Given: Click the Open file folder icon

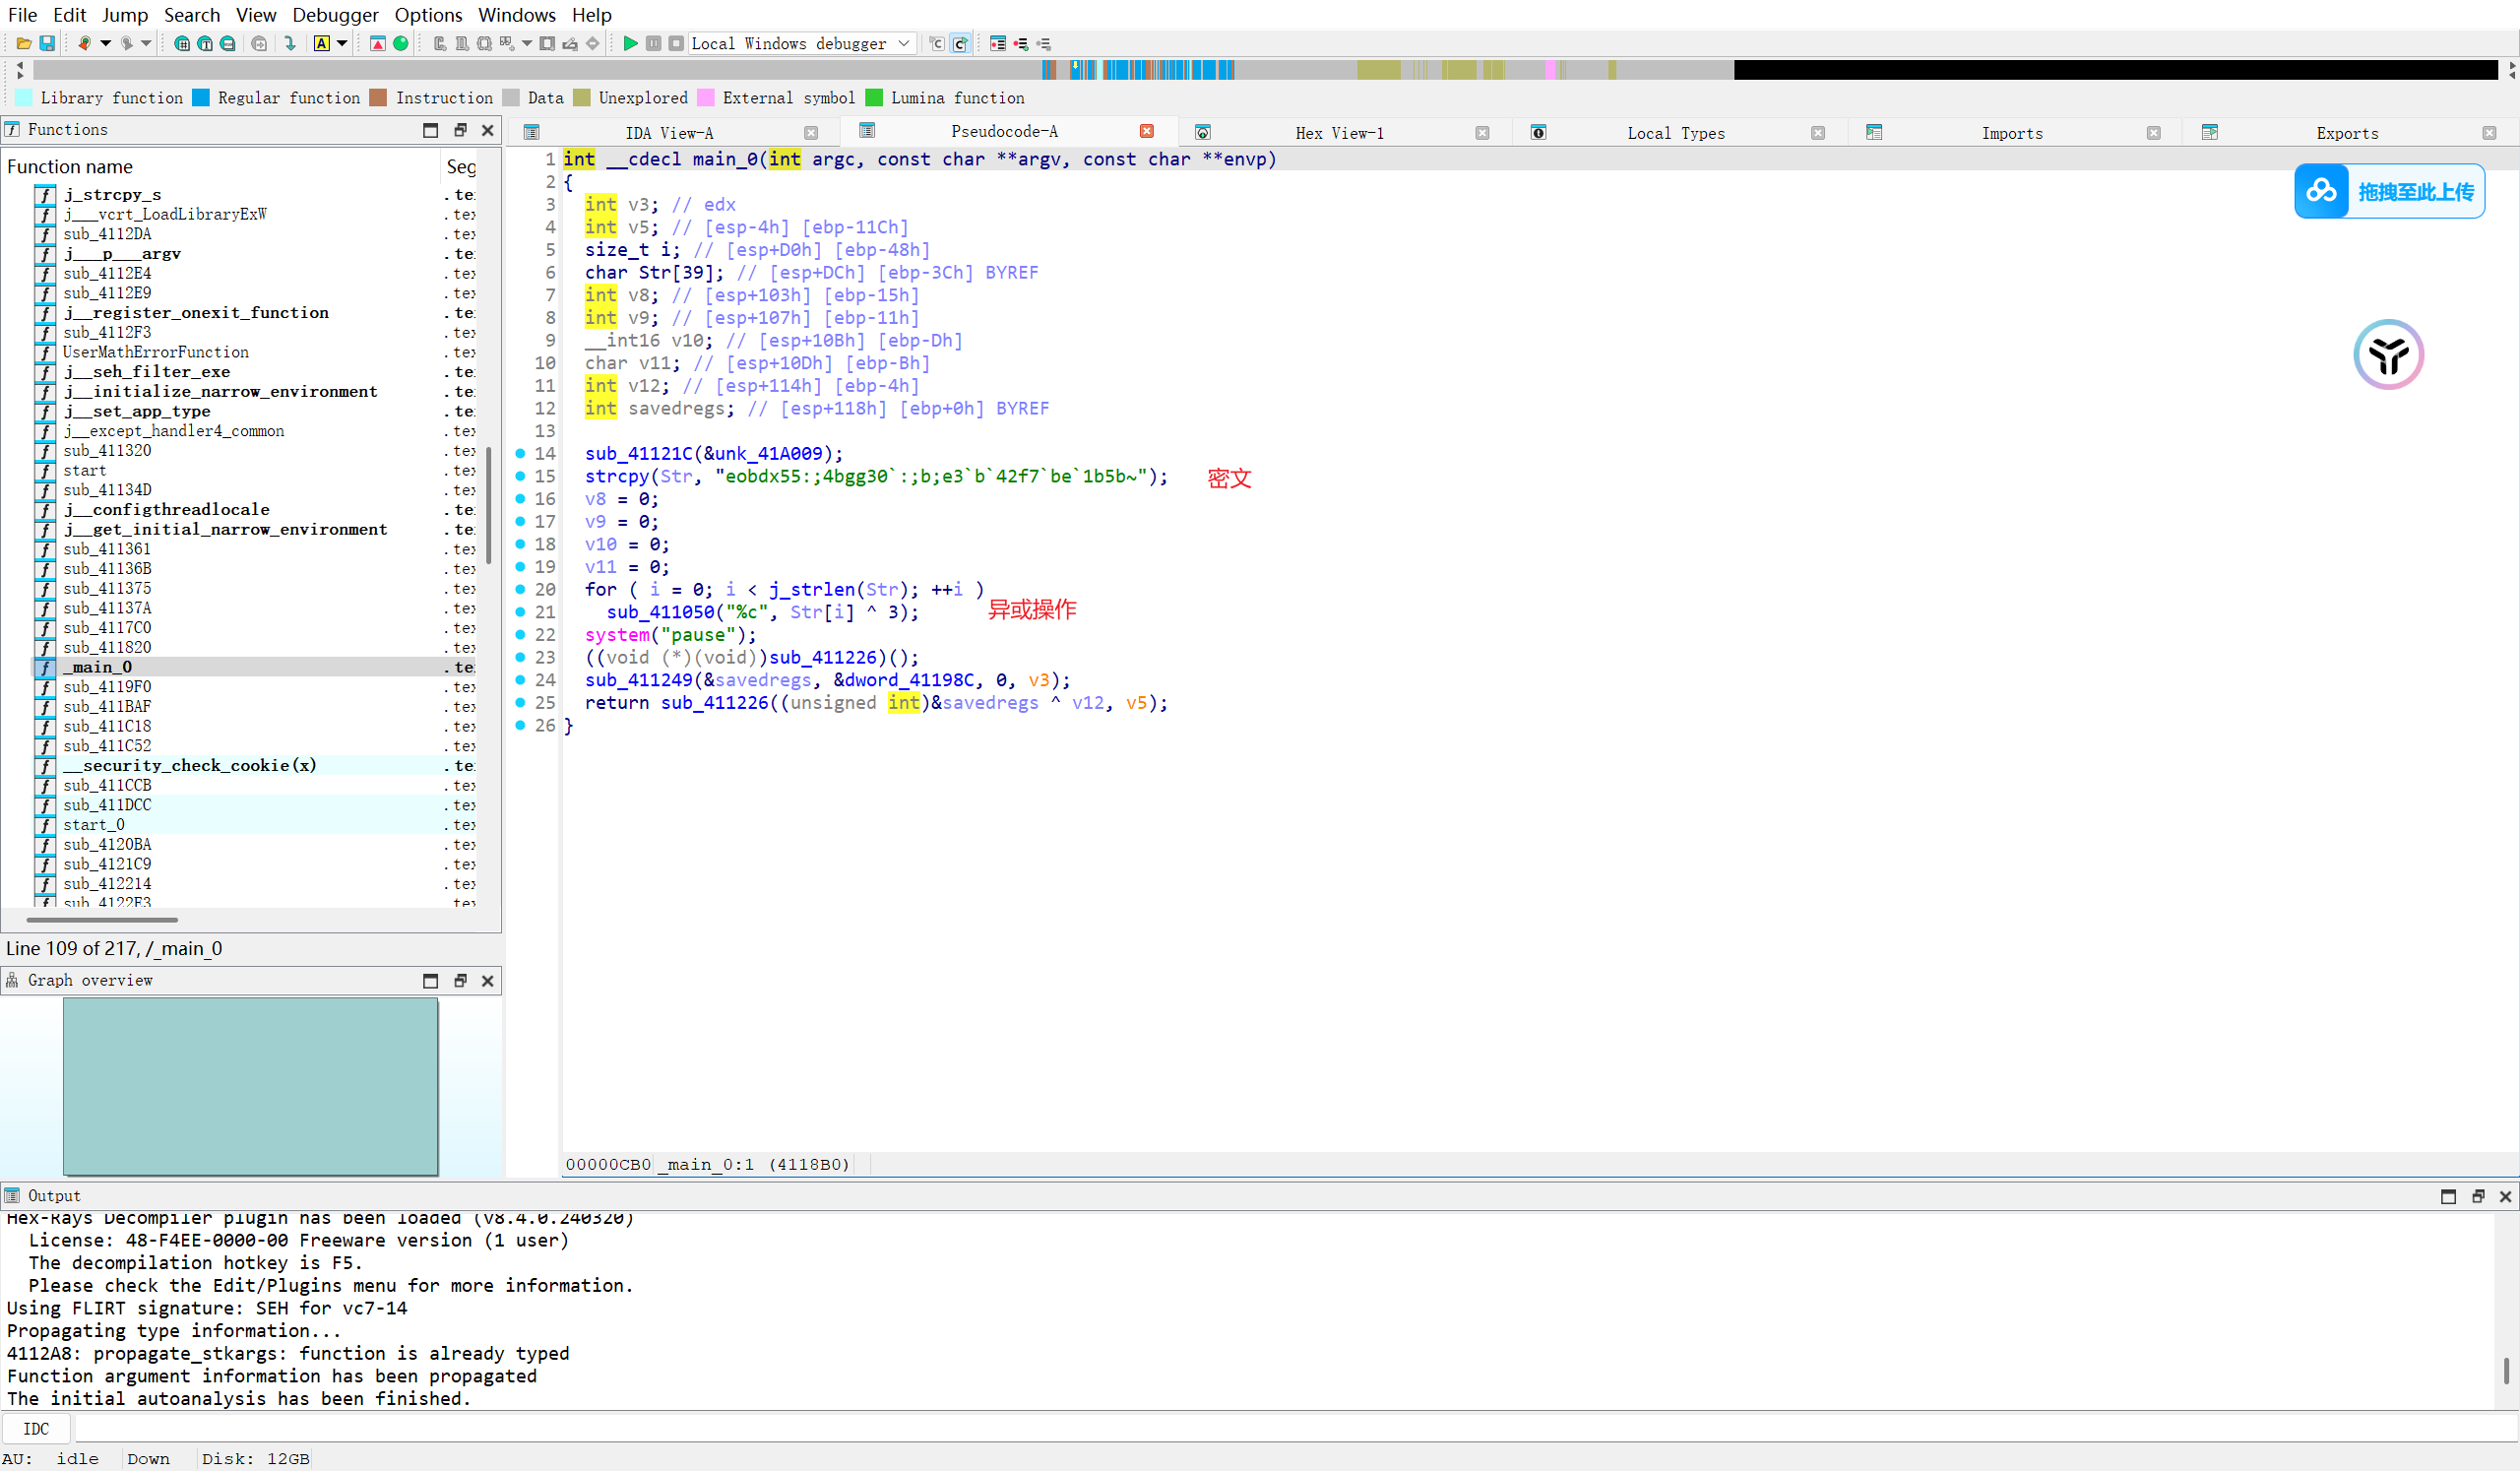Looking at the screenshot, I should (x=23, y=43).
